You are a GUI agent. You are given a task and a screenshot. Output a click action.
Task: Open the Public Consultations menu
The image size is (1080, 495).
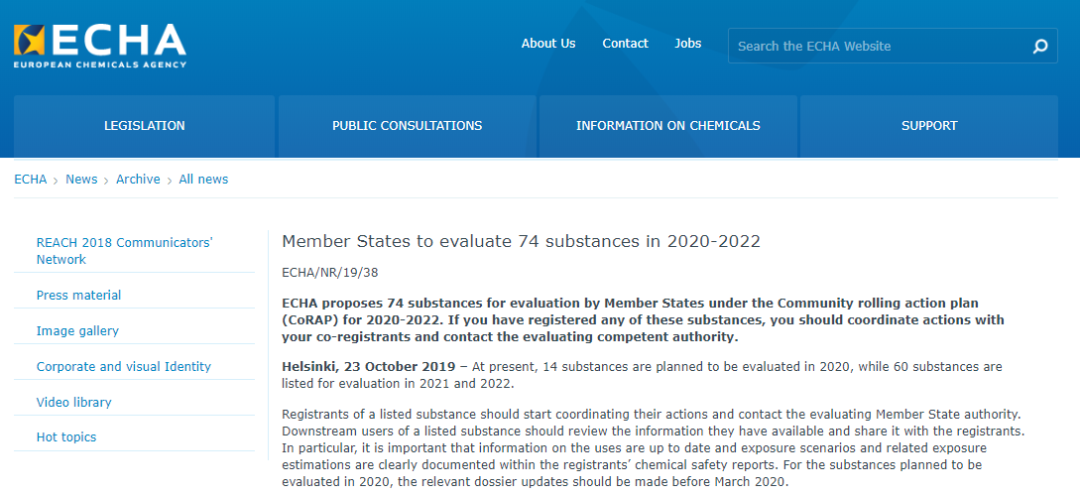click(x=407, y=126)
